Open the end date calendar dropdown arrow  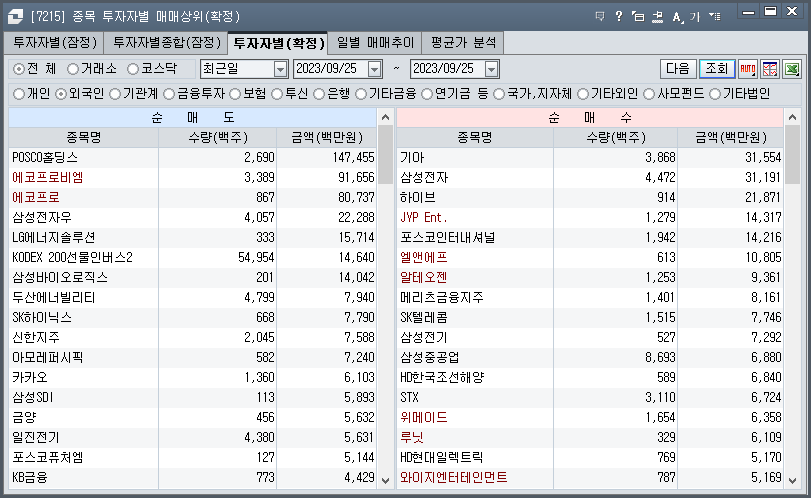tap(491, 69)
